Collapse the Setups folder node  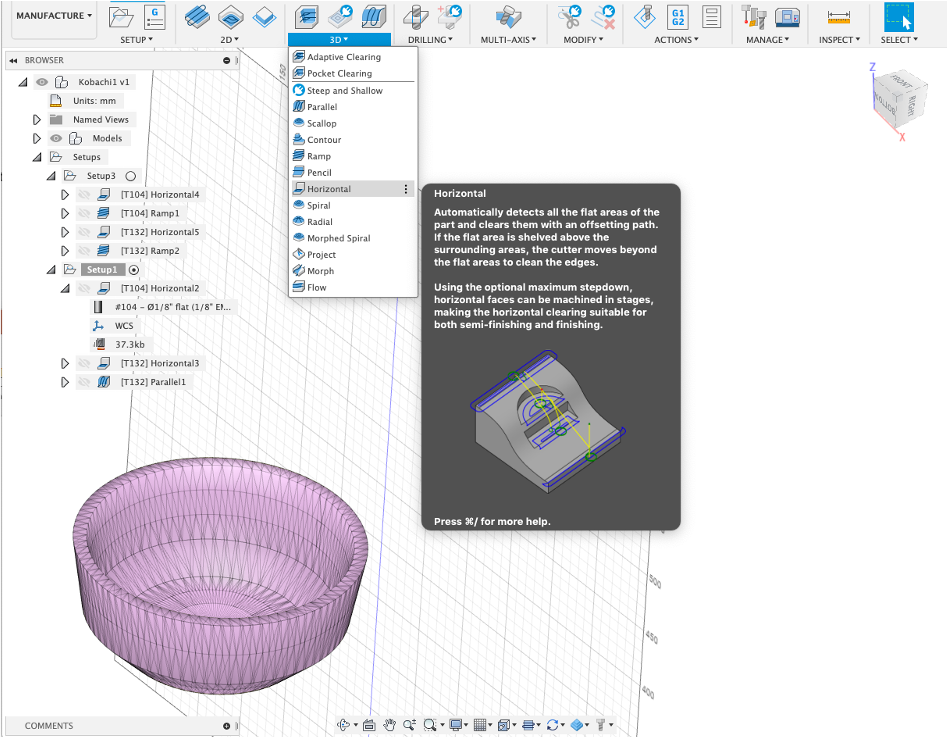pyautogui.click(x=37, y=157)
